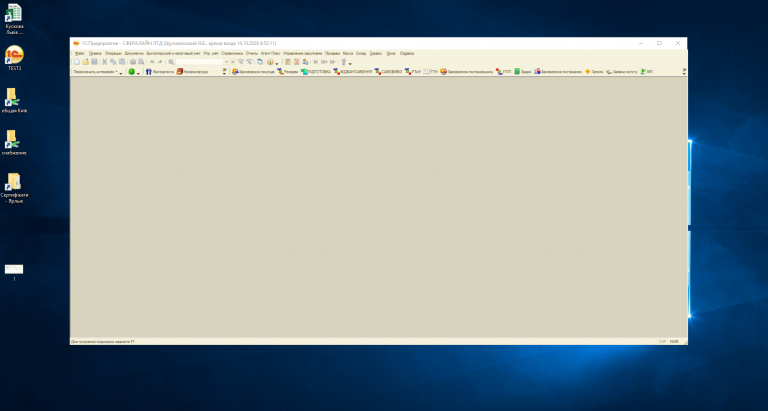Expand the overflow chevron after МП

tap(684, 72)
